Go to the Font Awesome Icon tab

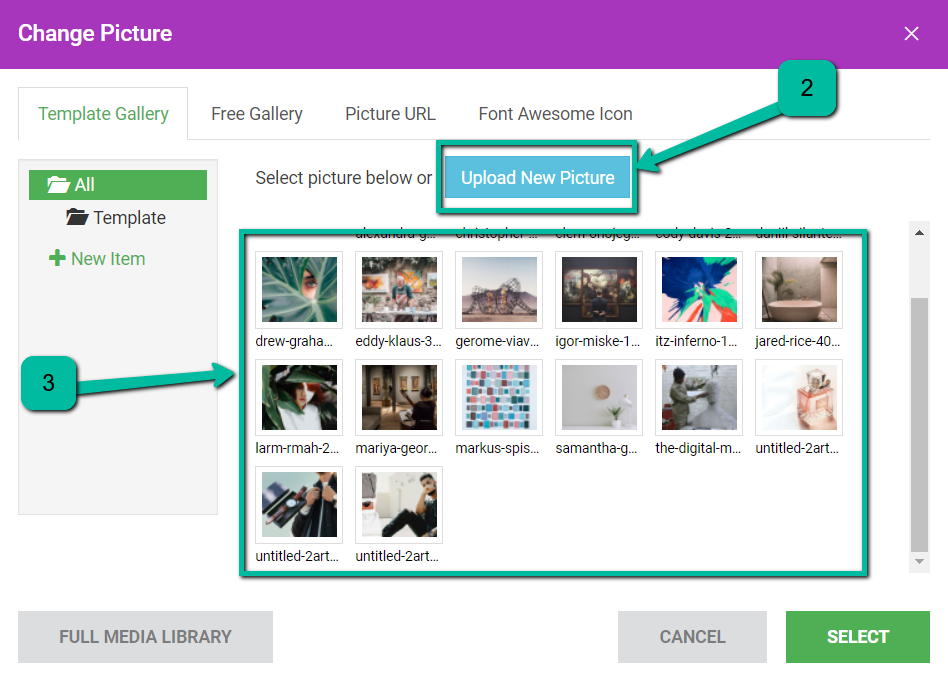(555, 114)
